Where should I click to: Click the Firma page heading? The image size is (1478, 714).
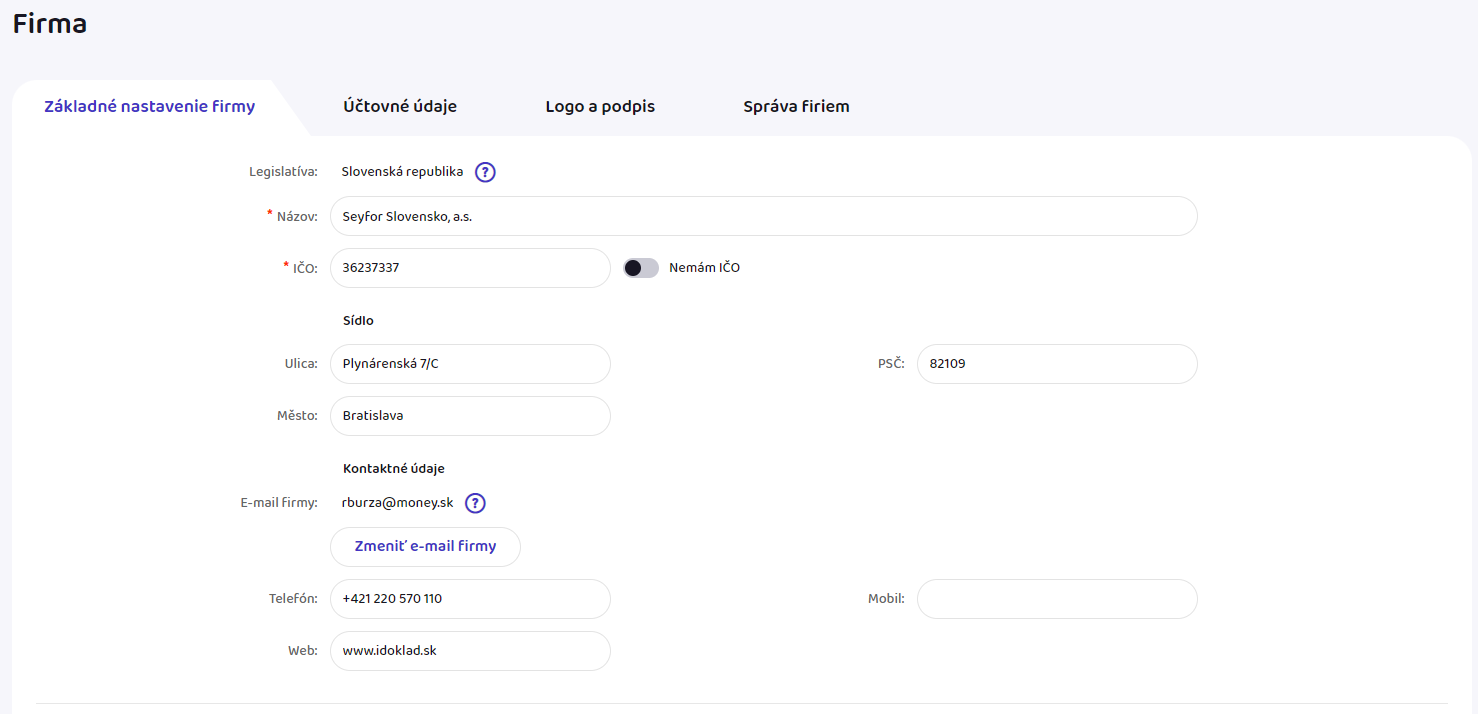pos(50,24)
